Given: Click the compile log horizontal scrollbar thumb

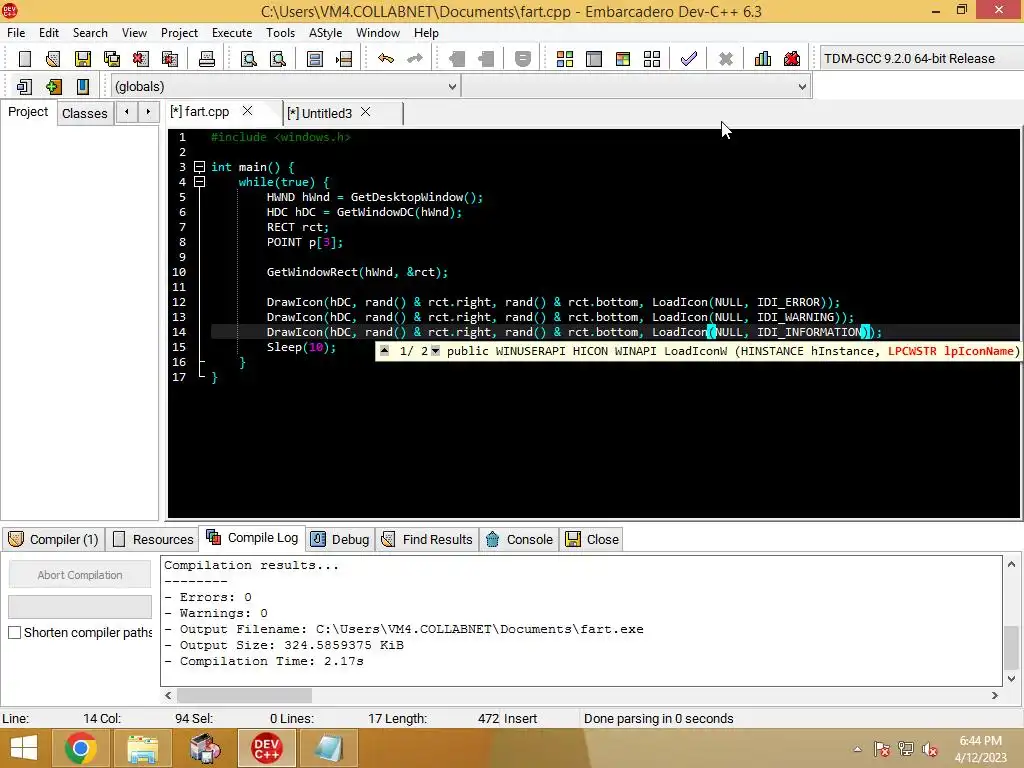Looking at the screenshot, I should pos(244,696).
